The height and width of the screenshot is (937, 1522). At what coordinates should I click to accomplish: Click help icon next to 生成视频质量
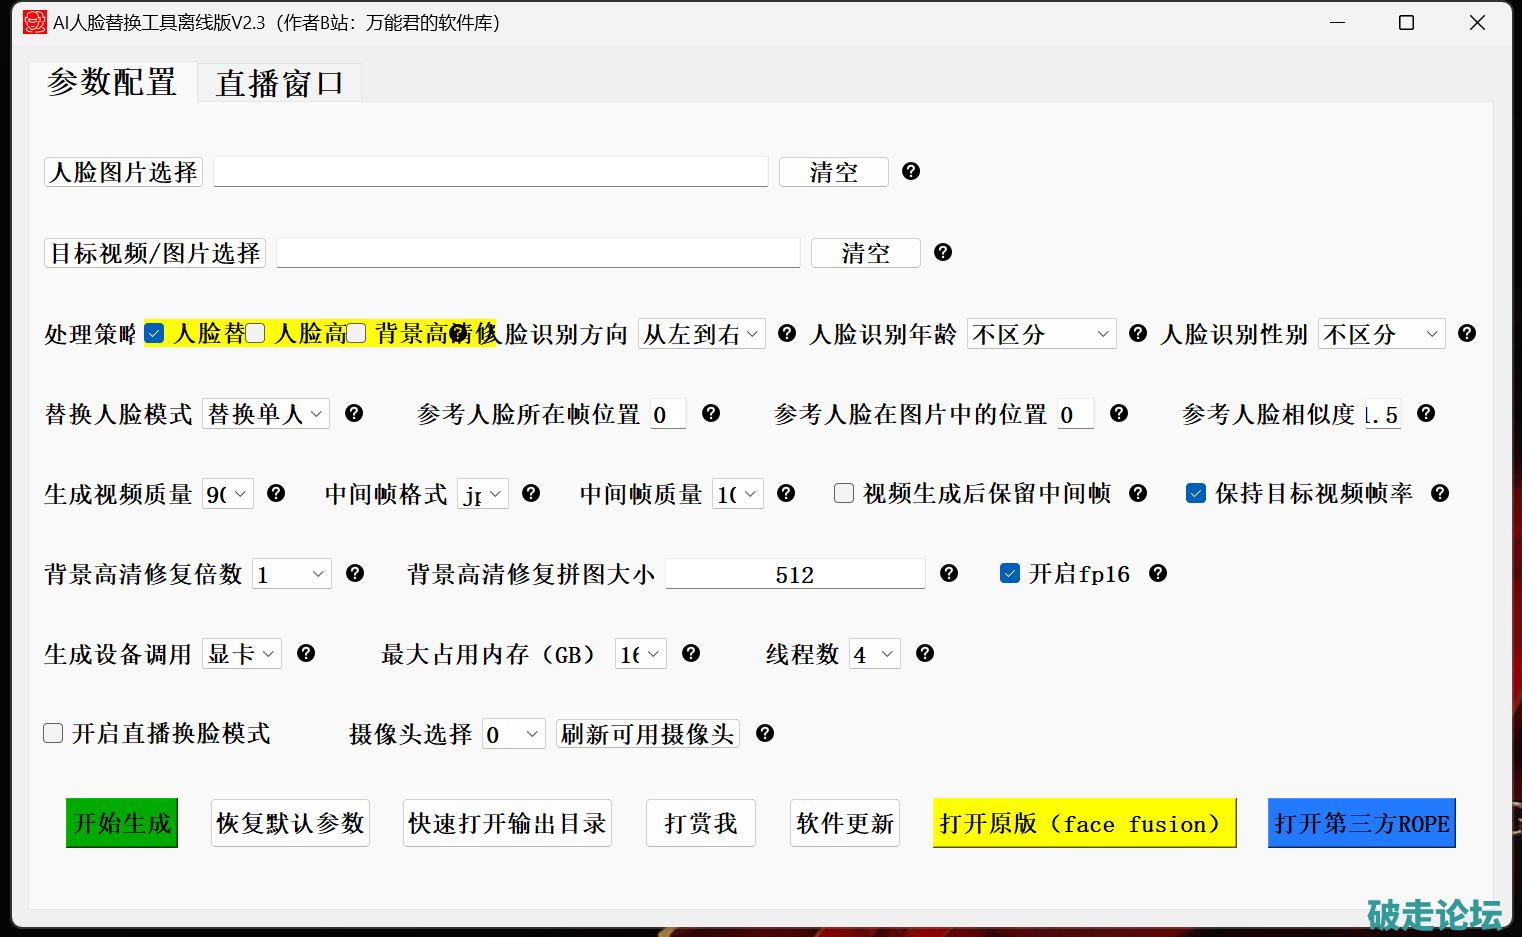point(276,494)
